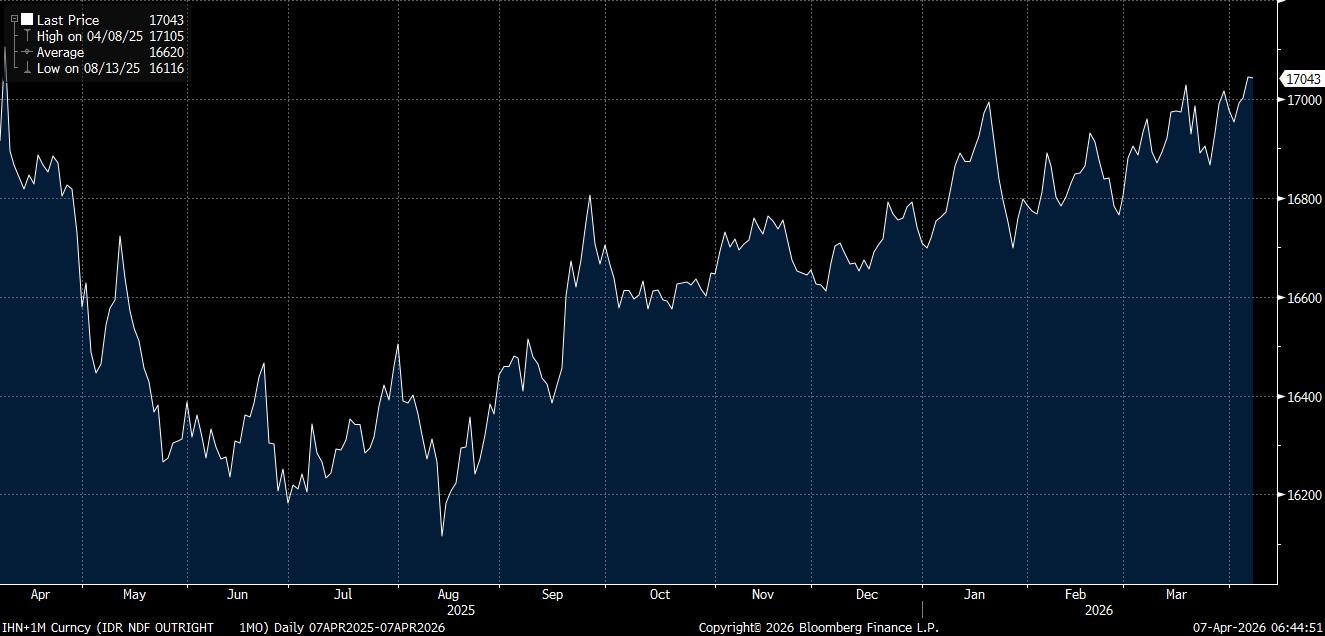Click the 16600 y-axis label
Screen dimensions: 1325x636
pos(1300,298)
